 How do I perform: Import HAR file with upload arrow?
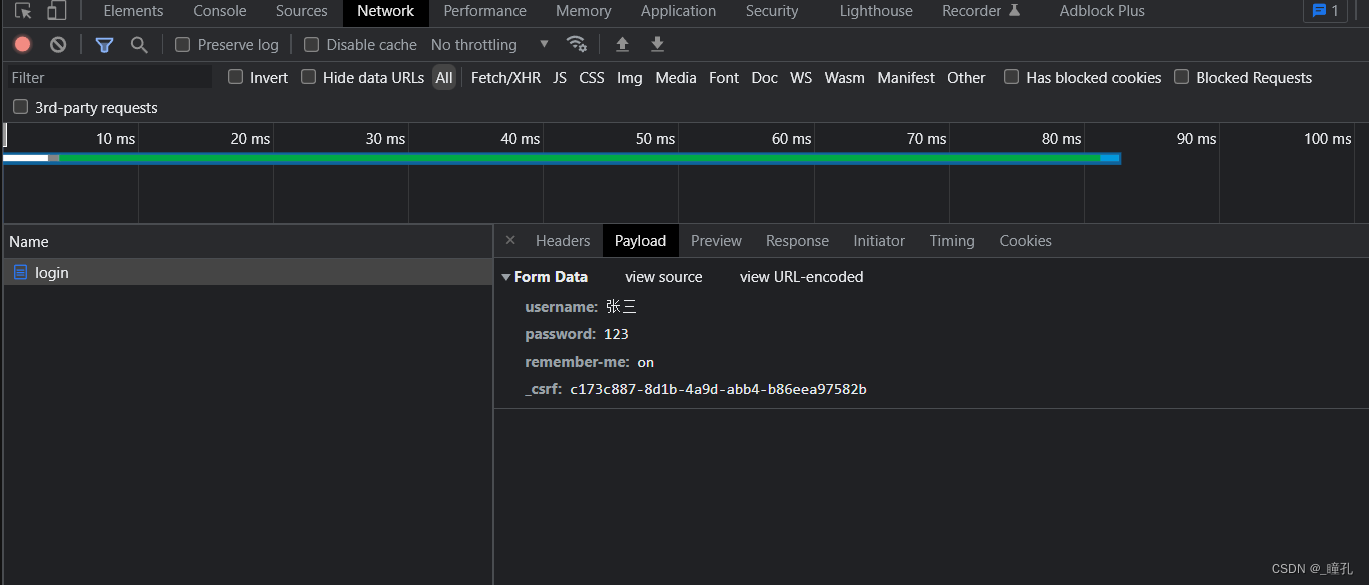[x=622, y=44]
